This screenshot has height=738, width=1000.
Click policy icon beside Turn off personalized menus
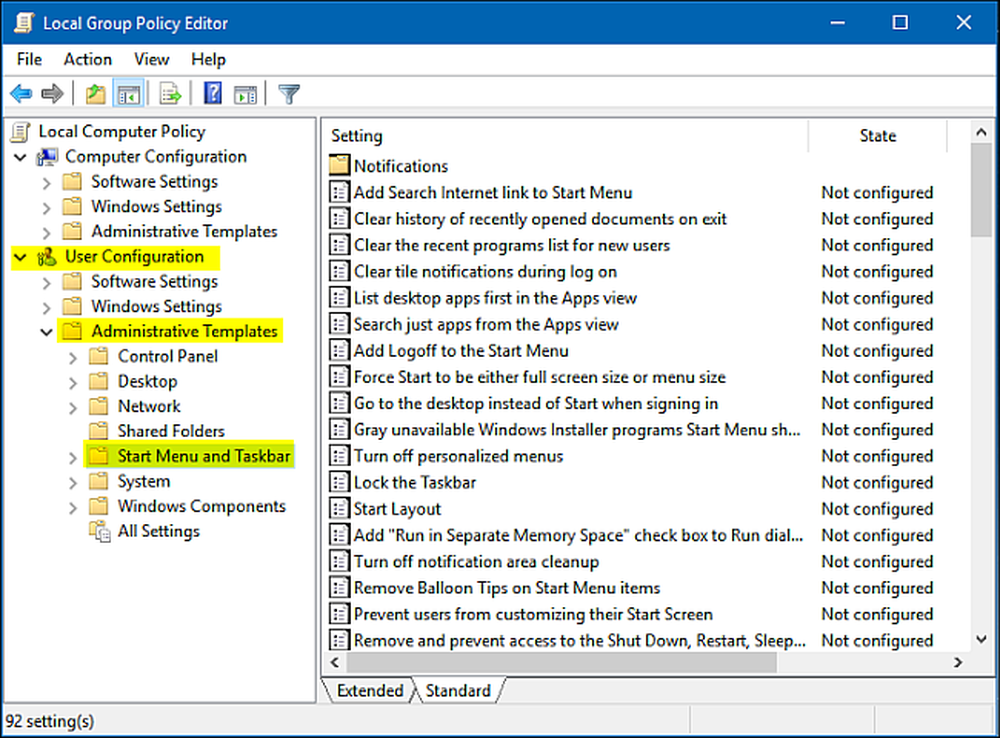(339, 456)
